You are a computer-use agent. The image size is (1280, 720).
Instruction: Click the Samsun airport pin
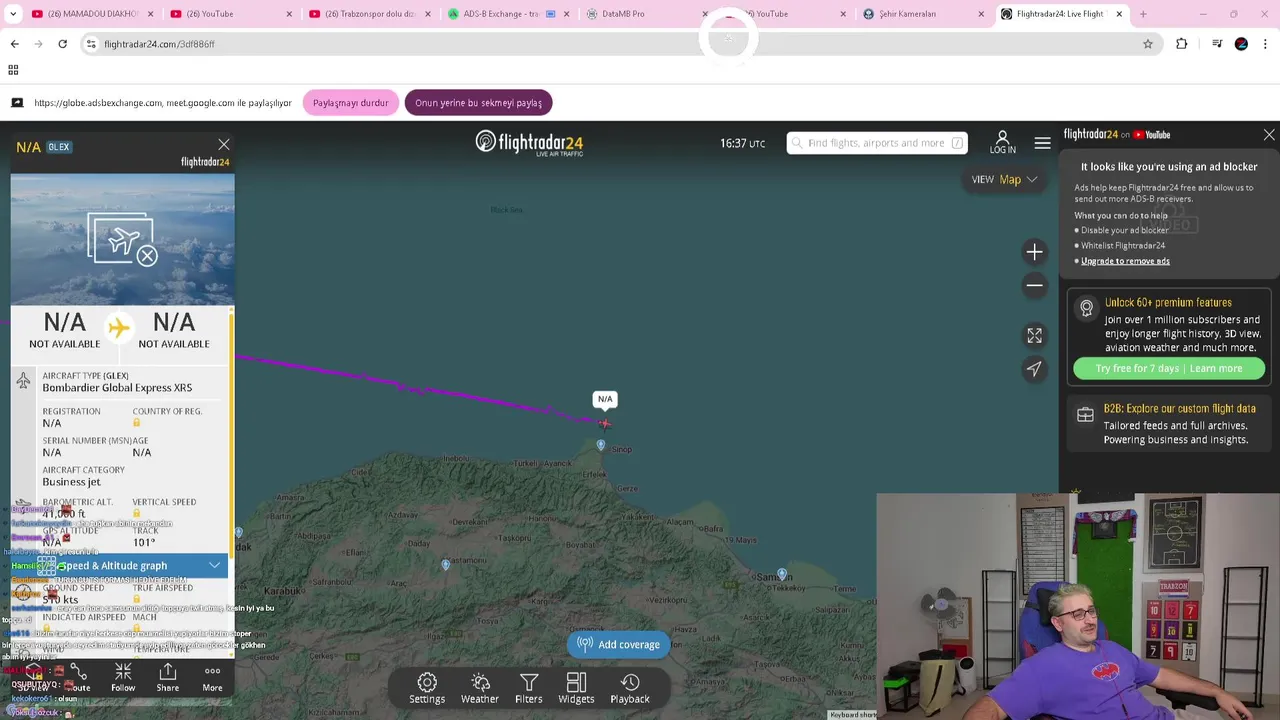pos(782,574)
